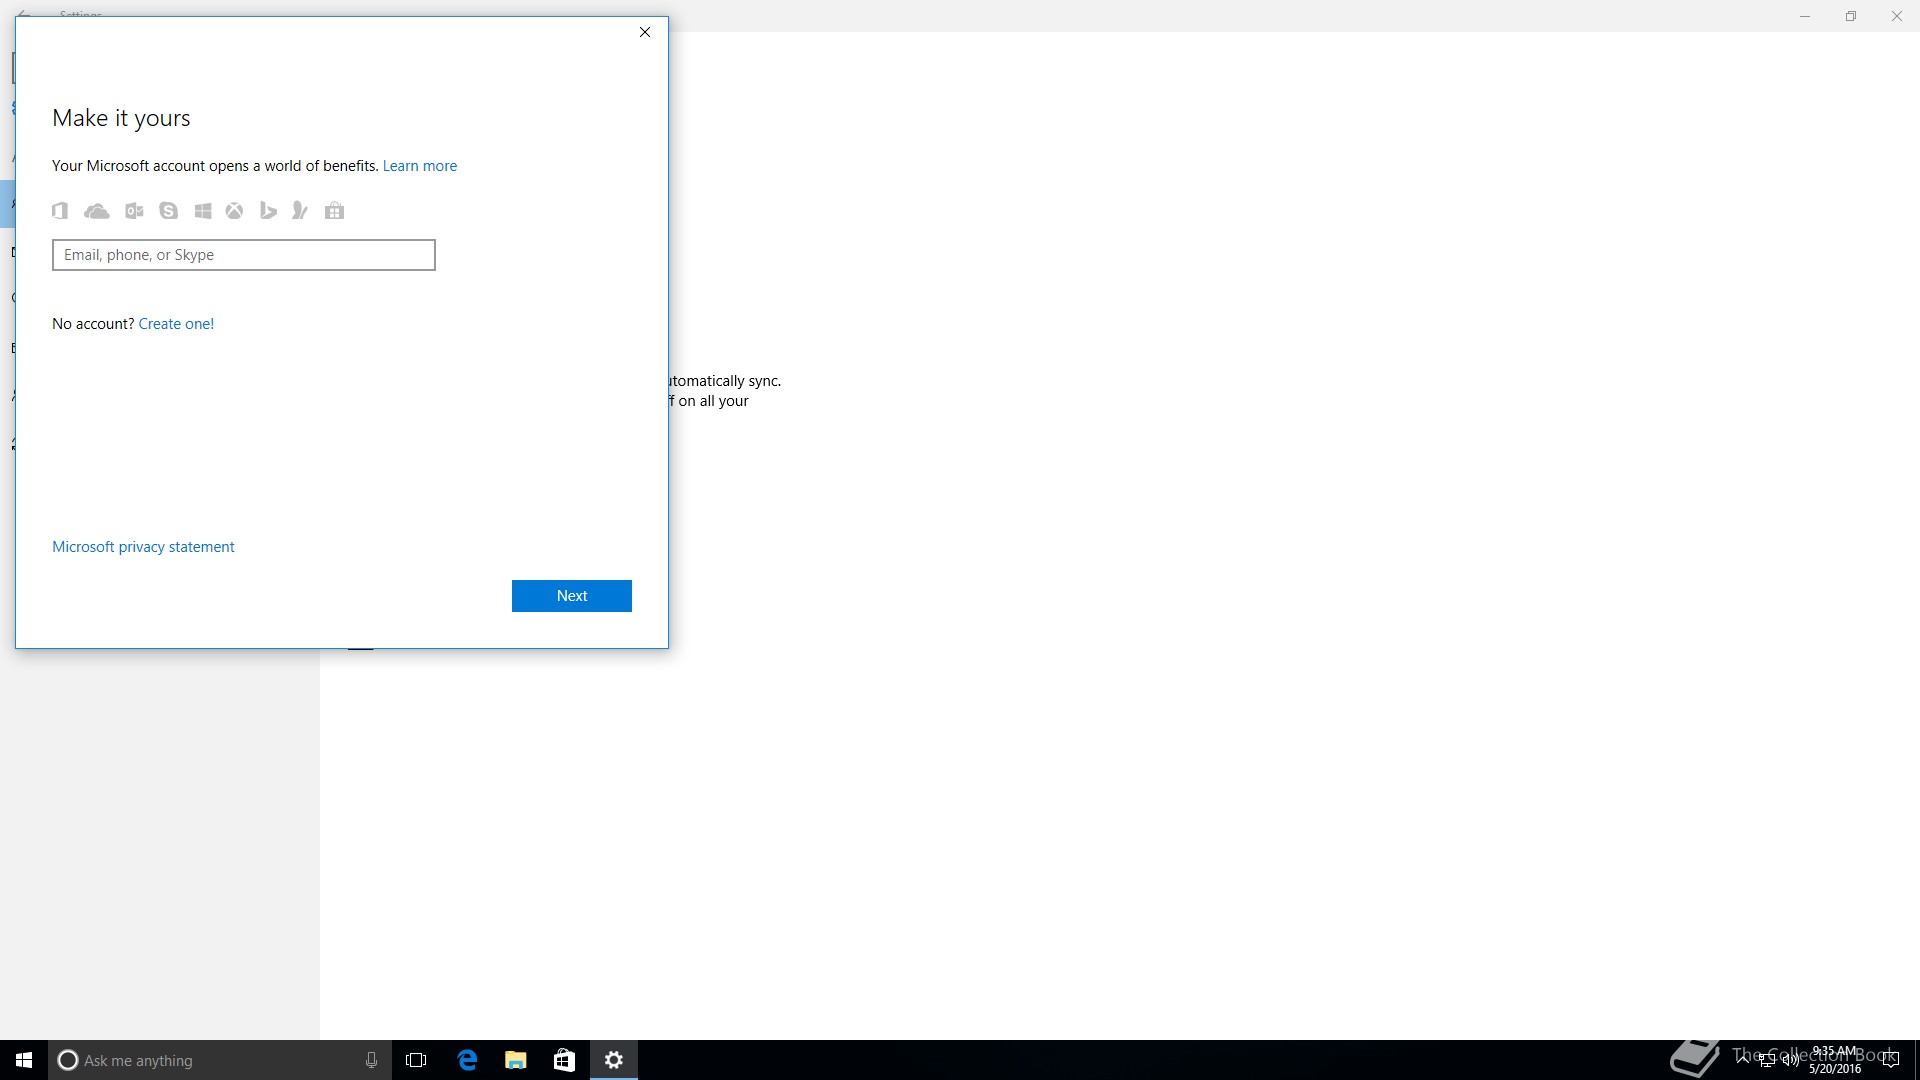Launch Microsoft Edge from the taskbar

pos(467,1060)
